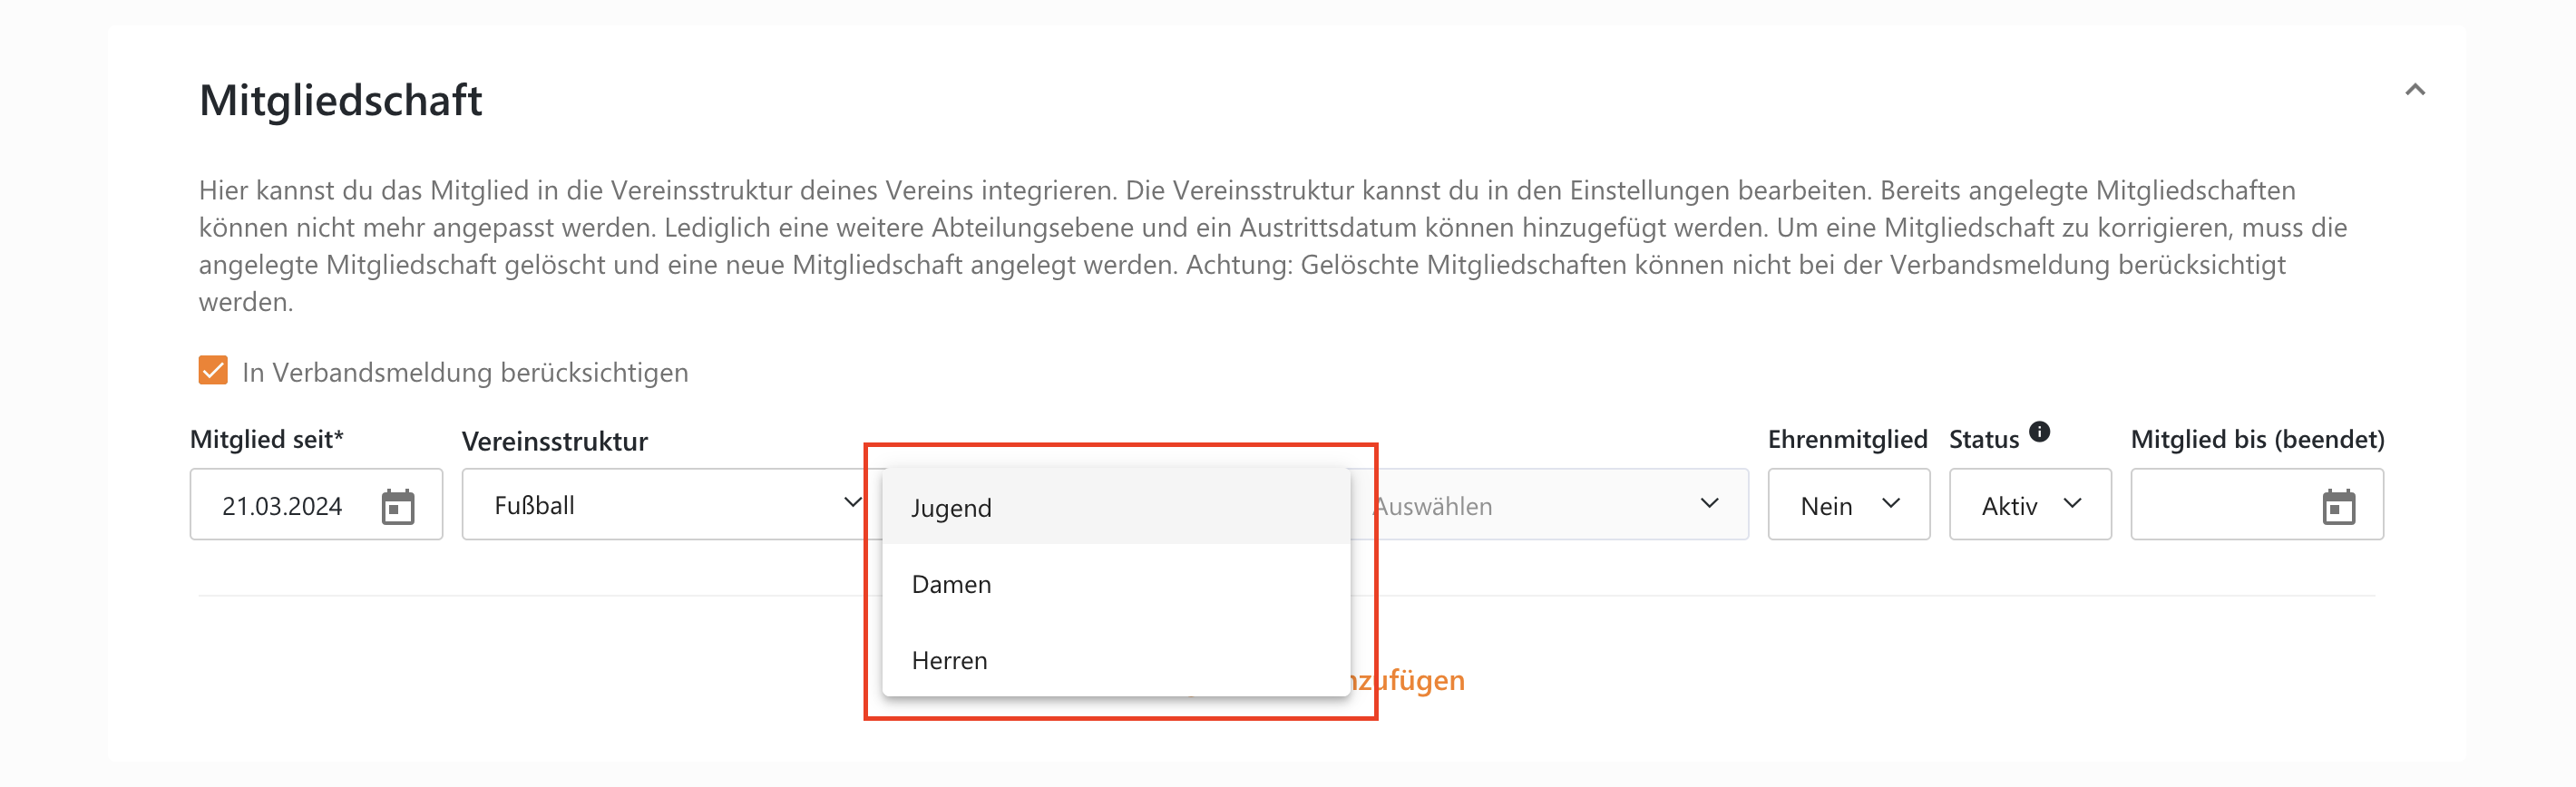2576x787 pixels.
Task: Open the Auswählen selection dropdown
Action: coord(1550,503)
